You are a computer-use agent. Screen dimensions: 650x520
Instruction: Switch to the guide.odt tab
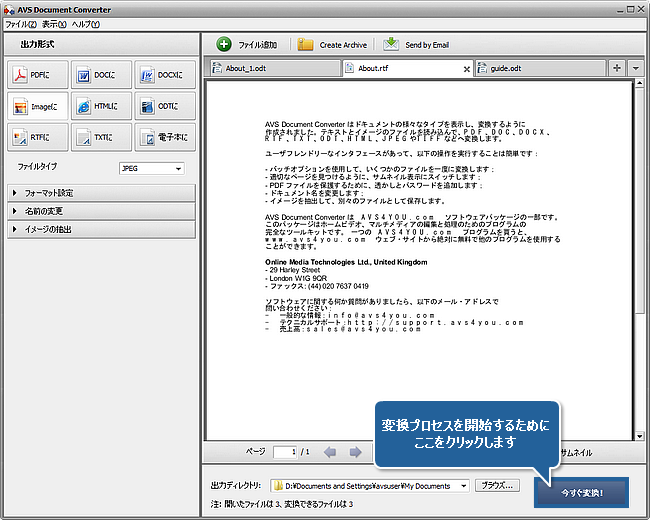(x=540, y=68)
